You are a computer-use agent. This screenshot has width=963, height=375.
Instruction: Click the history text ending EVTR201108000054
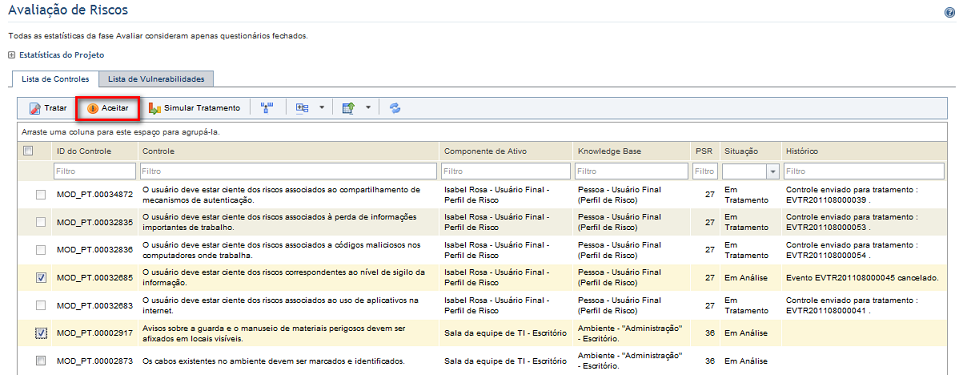tap(852, 250)
